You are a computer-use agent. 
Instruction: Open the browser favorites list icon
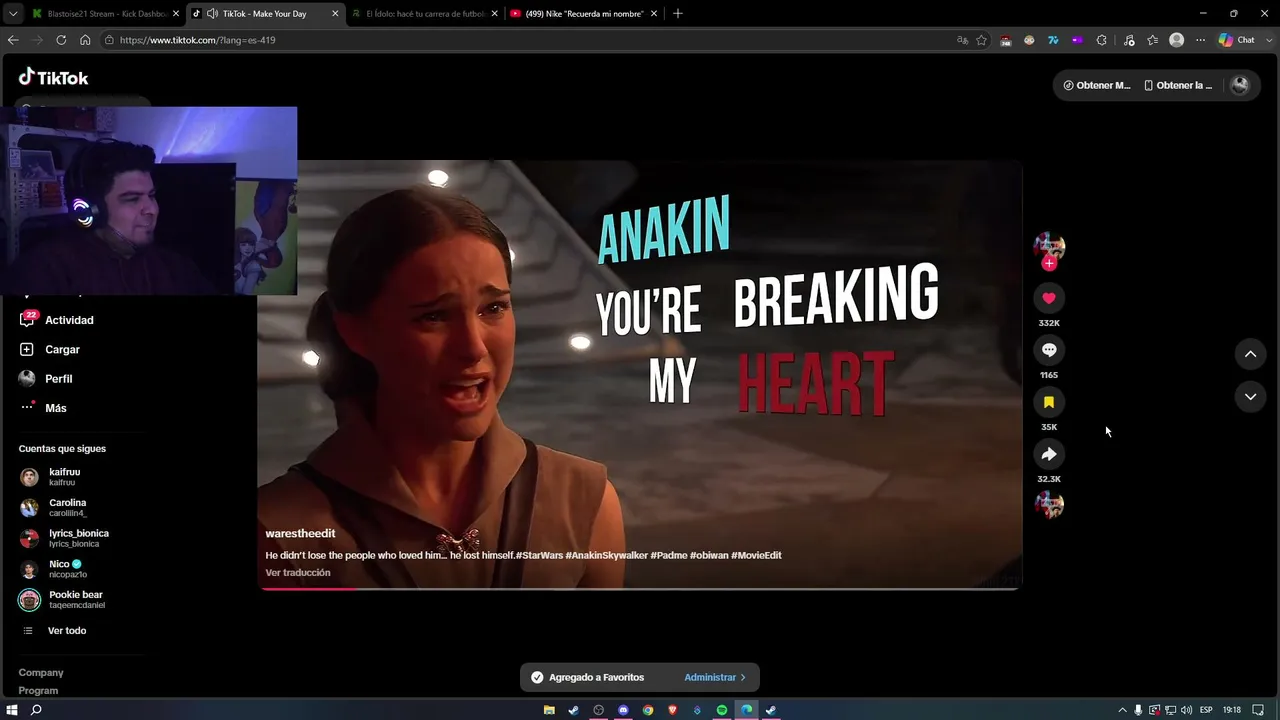[1152, 40]
